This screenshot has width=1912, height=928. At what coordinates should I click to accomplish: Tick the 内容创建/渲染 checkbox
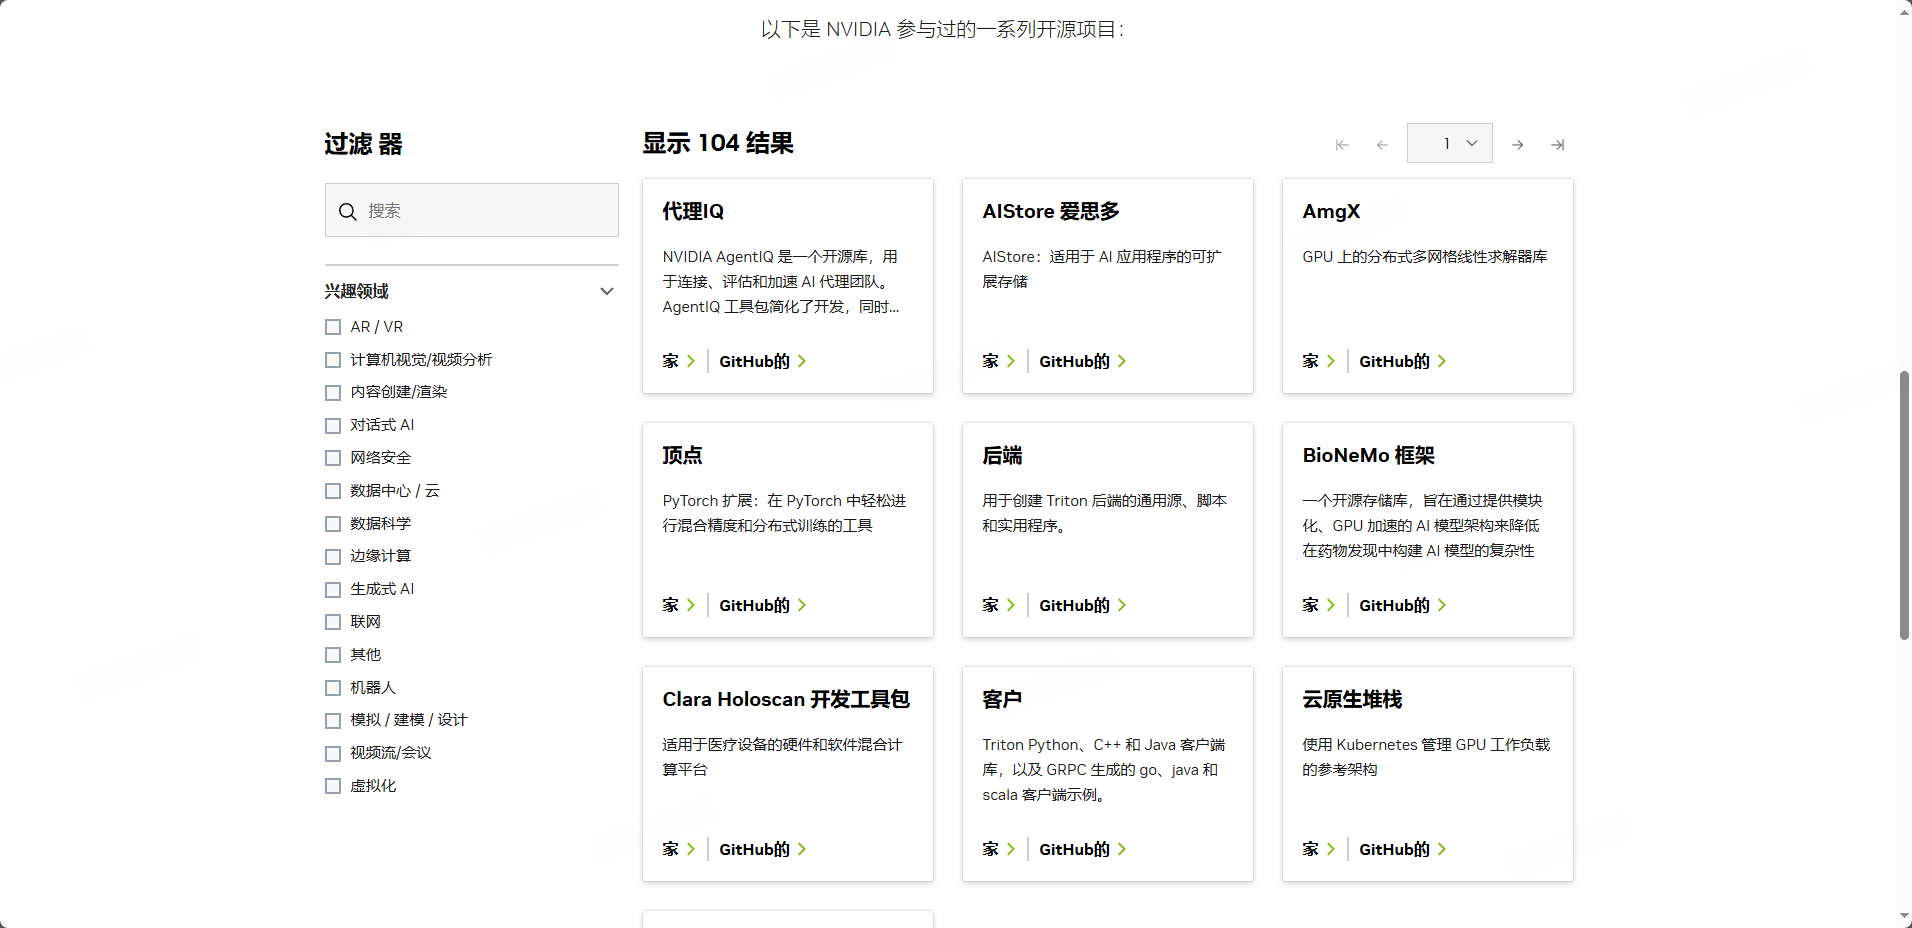click(x=333, y=393)
